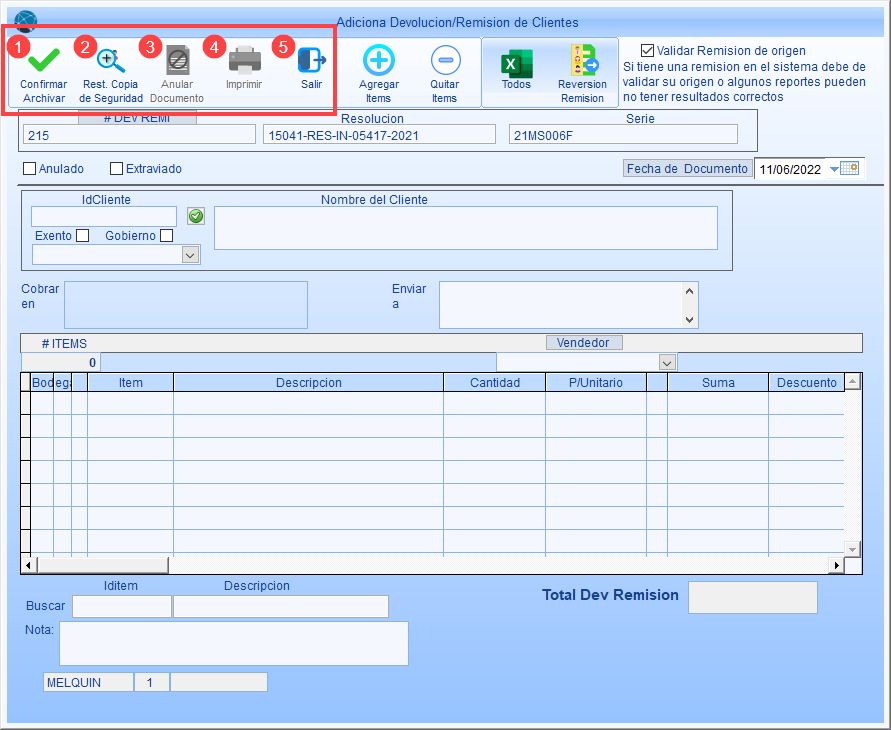Click the items grid horizontal scrollbar thumb
The image size is (891, 730).
tap(103, 565)
